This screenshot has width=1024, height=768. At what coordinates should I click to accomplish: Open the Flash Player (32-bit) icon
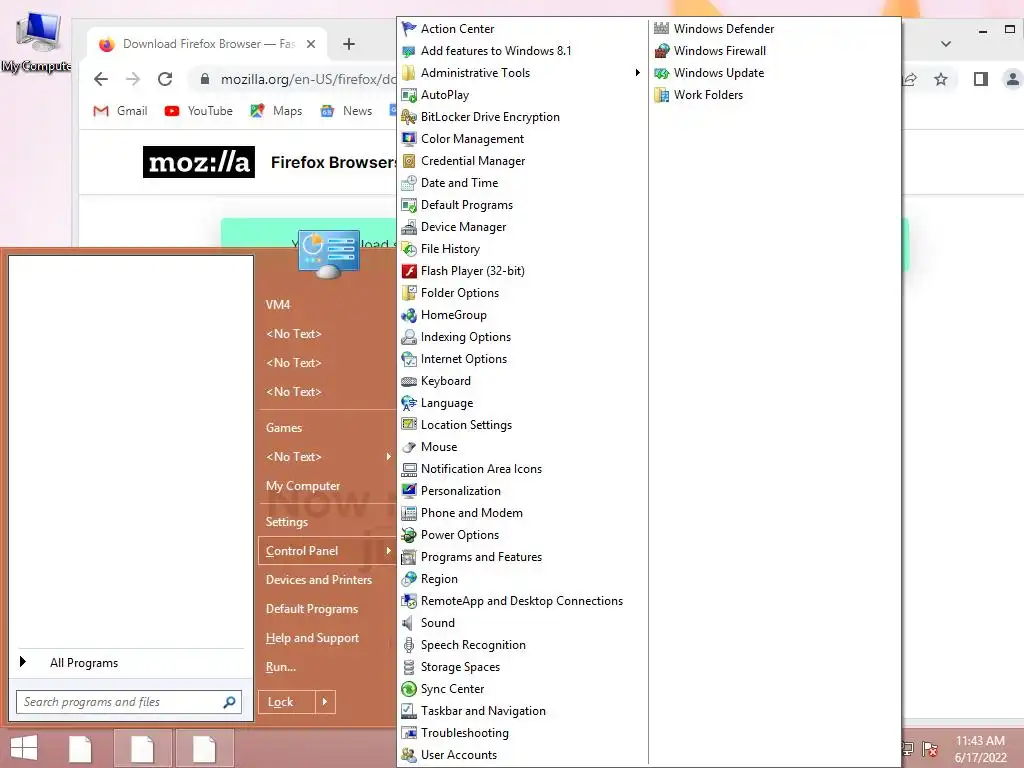point(409,271)
